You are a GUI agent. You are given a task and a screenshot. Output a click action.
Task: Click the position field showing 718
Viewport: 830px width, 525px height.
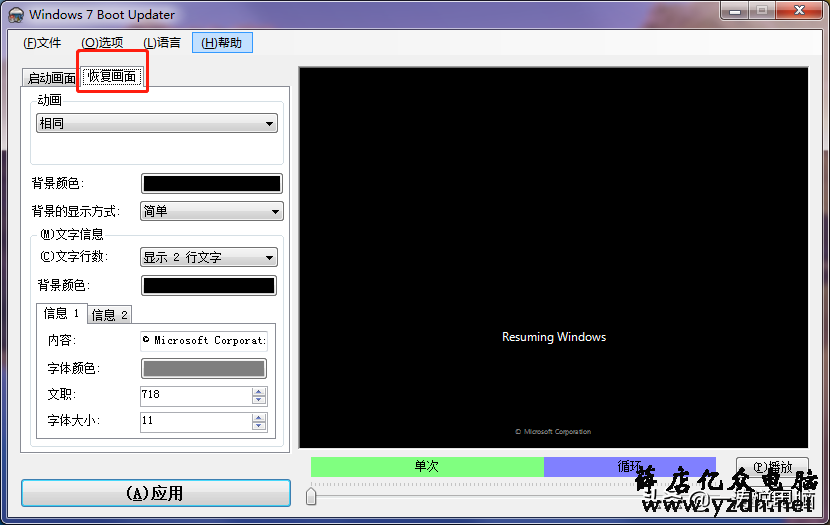point(196,396)
